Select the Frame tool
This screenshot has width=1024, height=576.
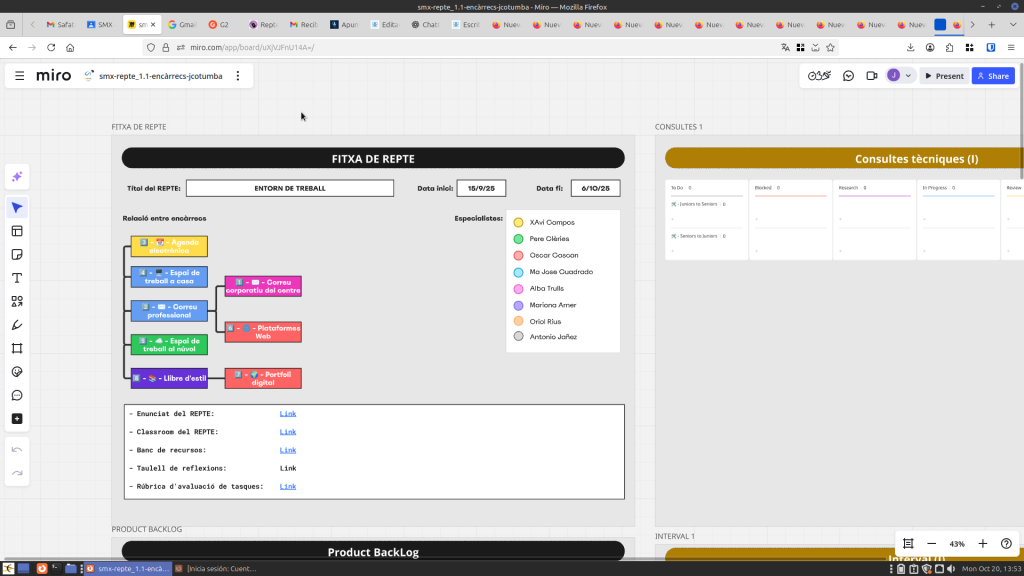pyautogui.click(x=17, y=348)
